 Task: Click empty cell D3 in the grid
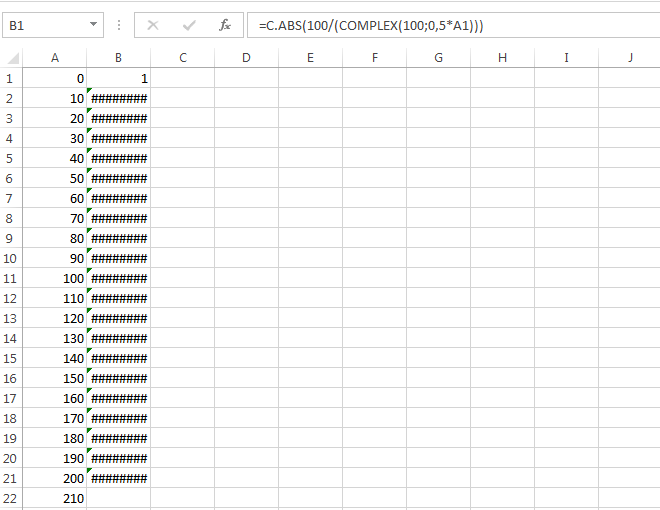247,118
